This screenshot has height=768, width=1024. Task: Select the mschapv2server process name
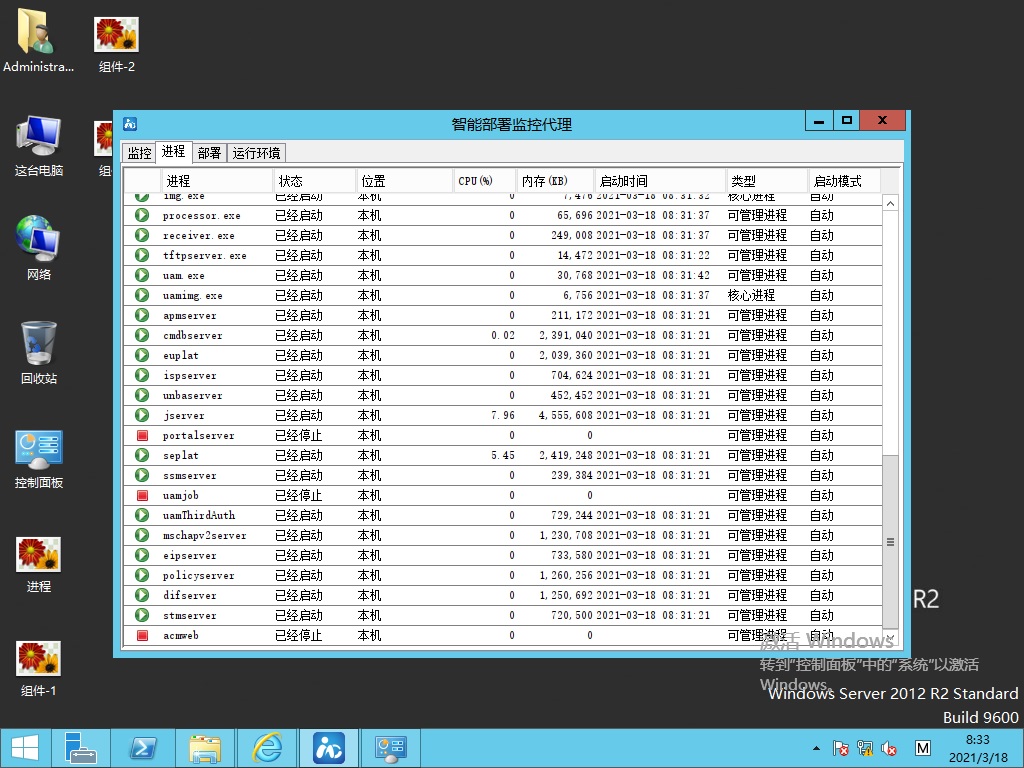204,535
